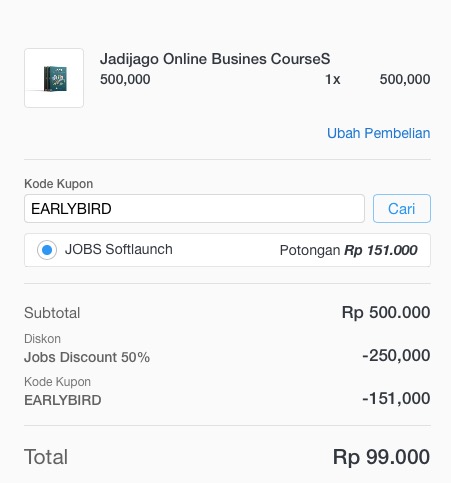Focus the Kode Kupon input containing EARLYBIRD
Screen dimensions: 451x483
(194, 209)
